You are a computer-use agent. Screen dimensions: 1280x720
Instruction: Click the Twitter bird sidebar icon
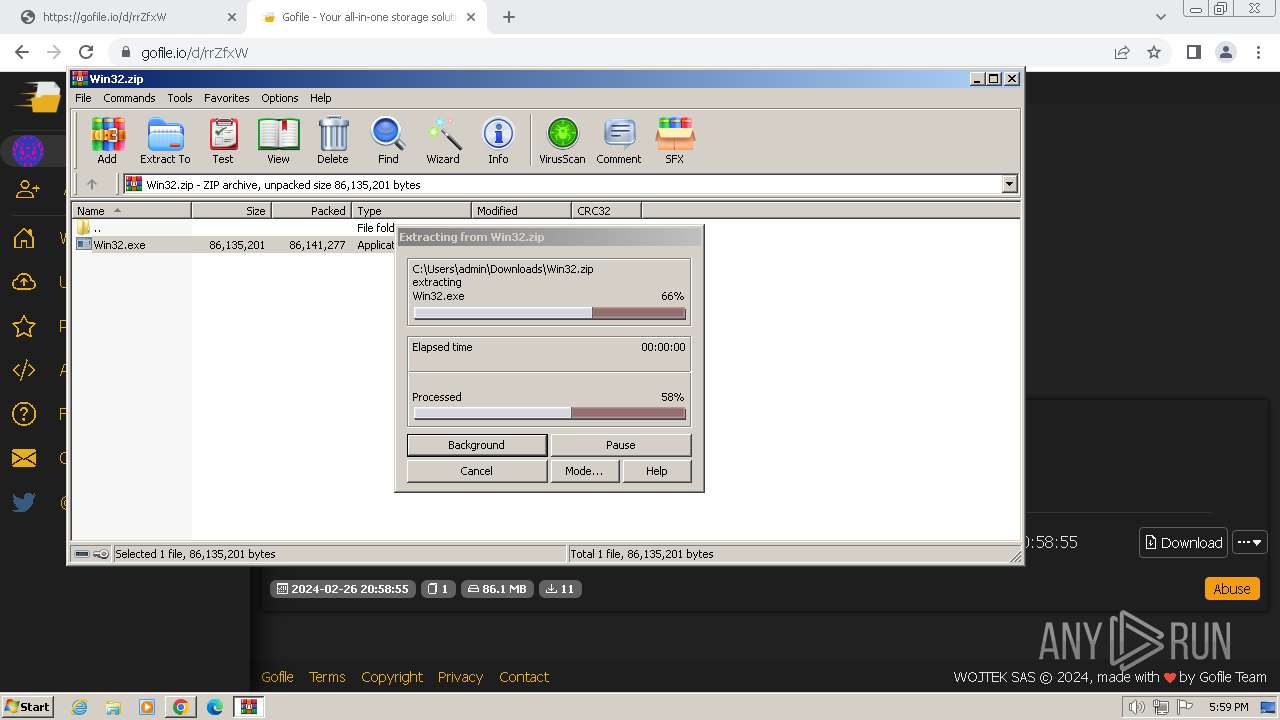point(24,502)
